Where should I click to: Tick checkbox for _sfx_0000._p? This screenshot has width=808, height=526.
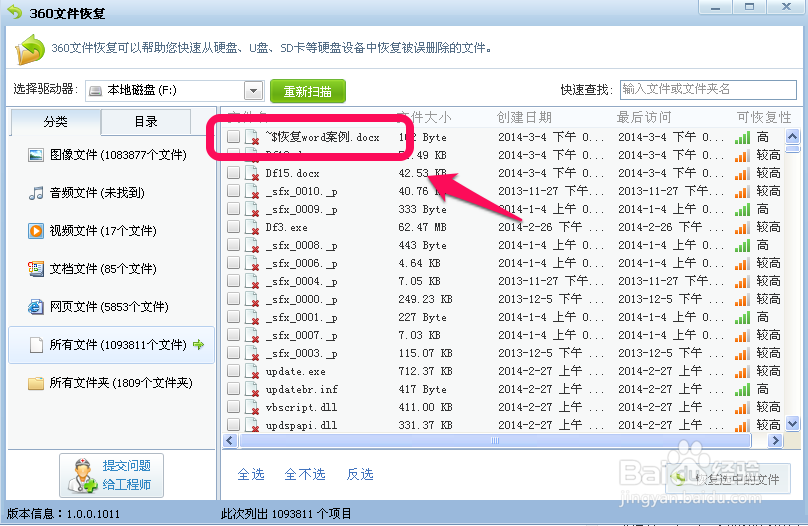[x=233, y=299]
